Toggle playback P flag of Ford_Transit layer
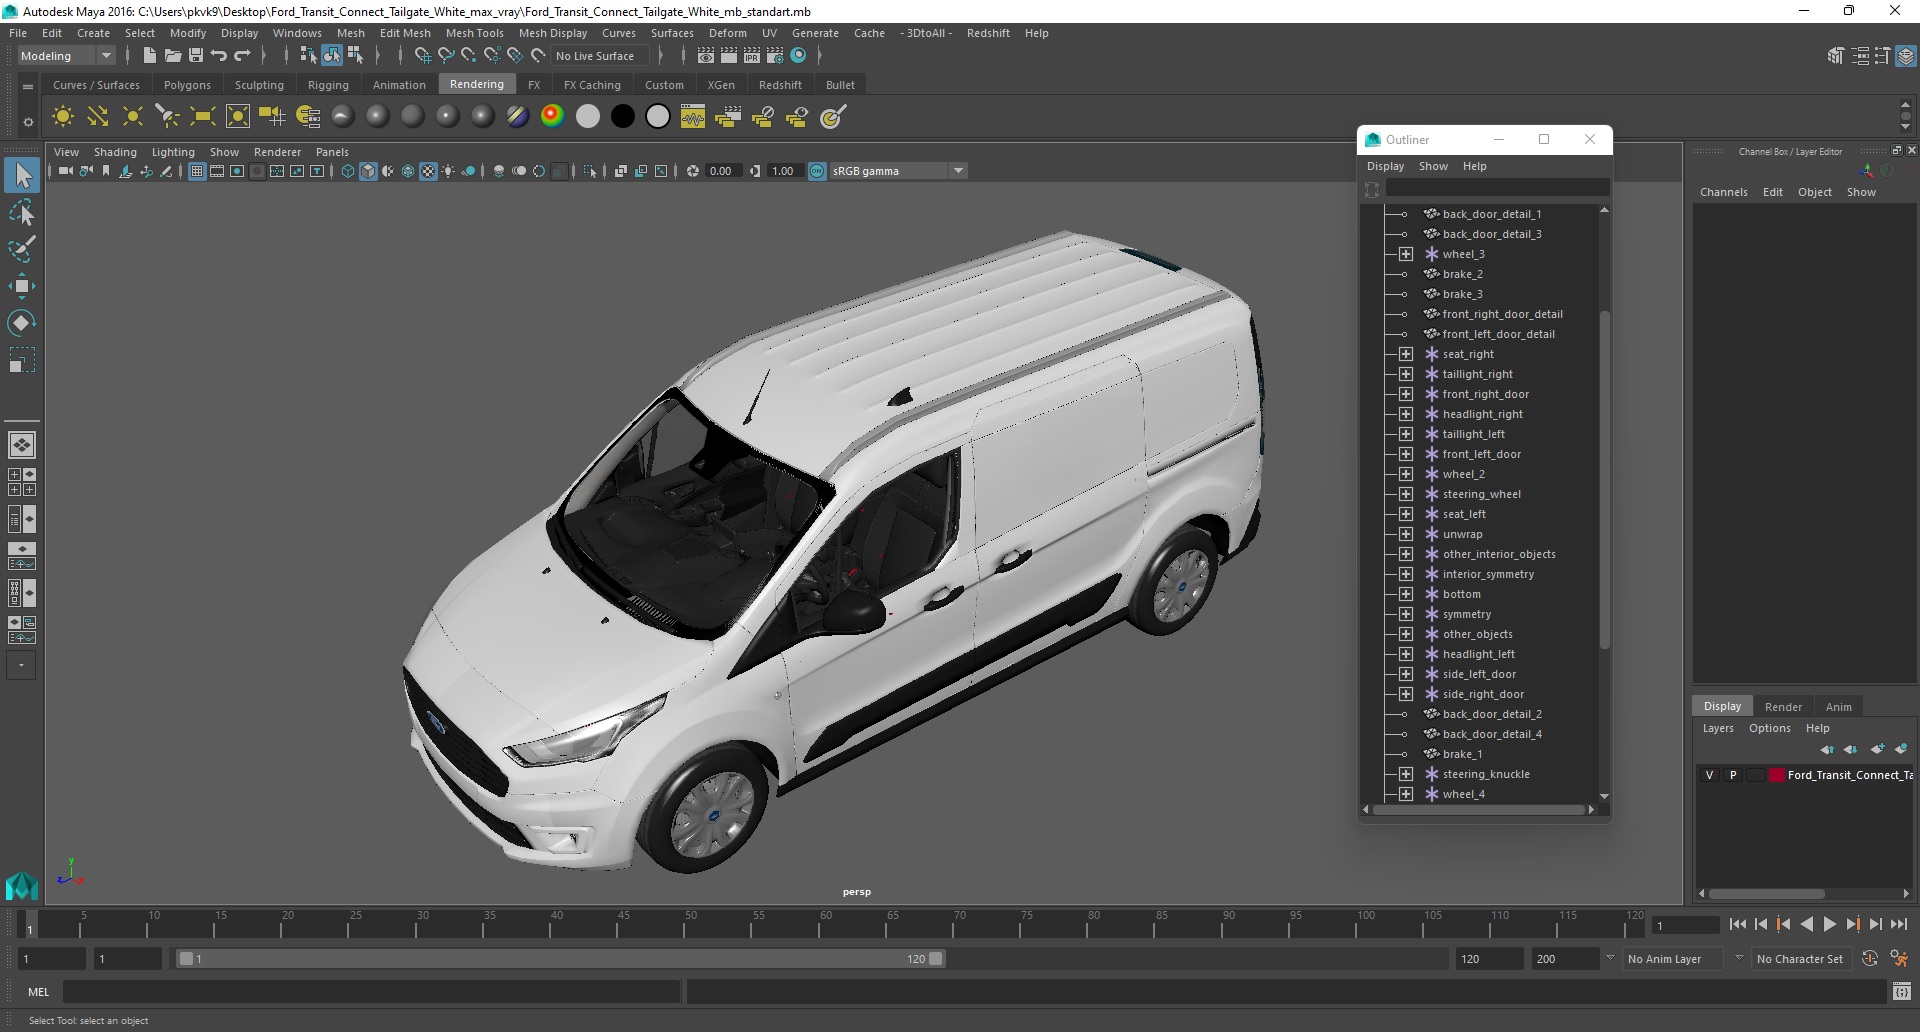 pyautogui.click(x=1733, y=775)
